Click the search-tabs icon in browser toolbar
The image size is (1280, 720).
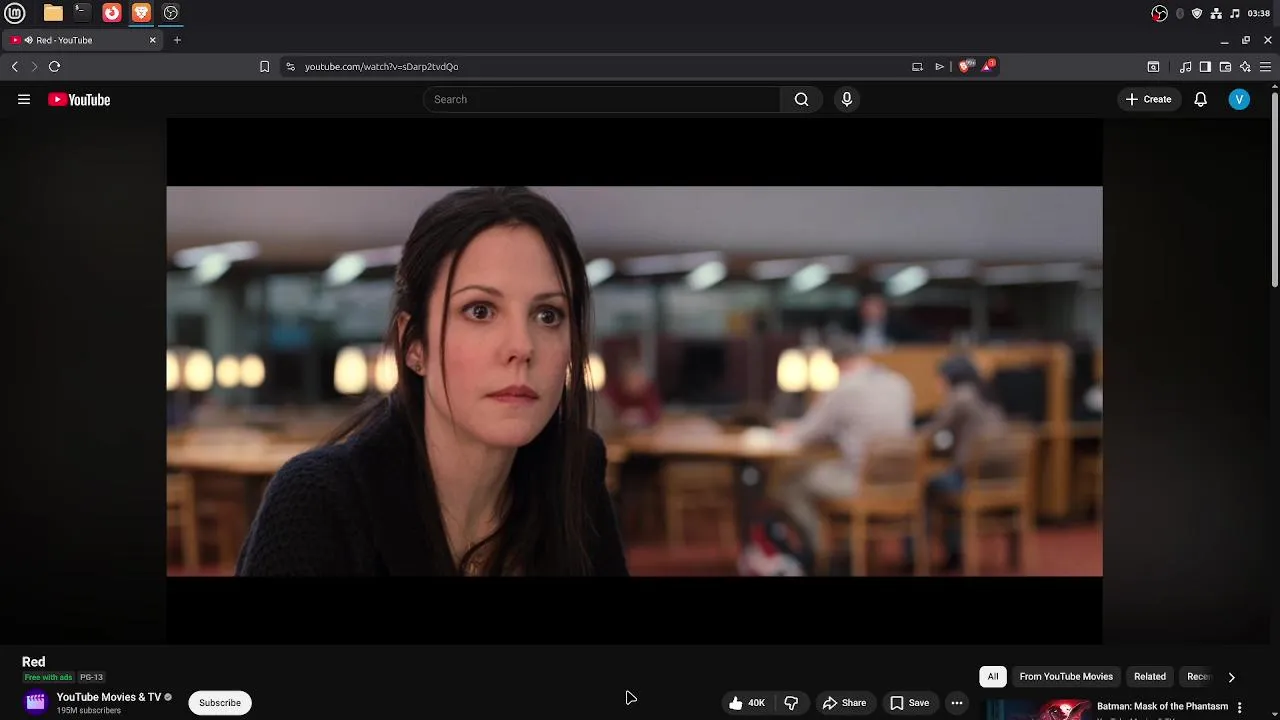point(1153,67)
